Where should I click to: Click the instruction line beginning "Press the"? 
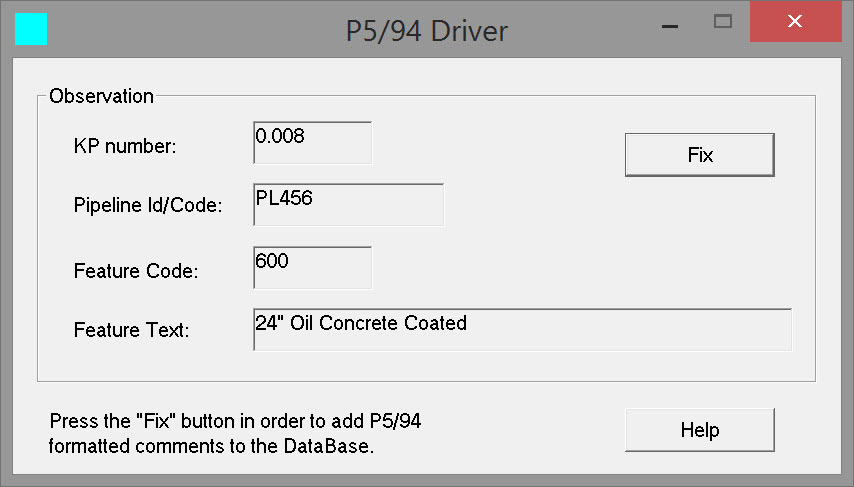point(235,421)
